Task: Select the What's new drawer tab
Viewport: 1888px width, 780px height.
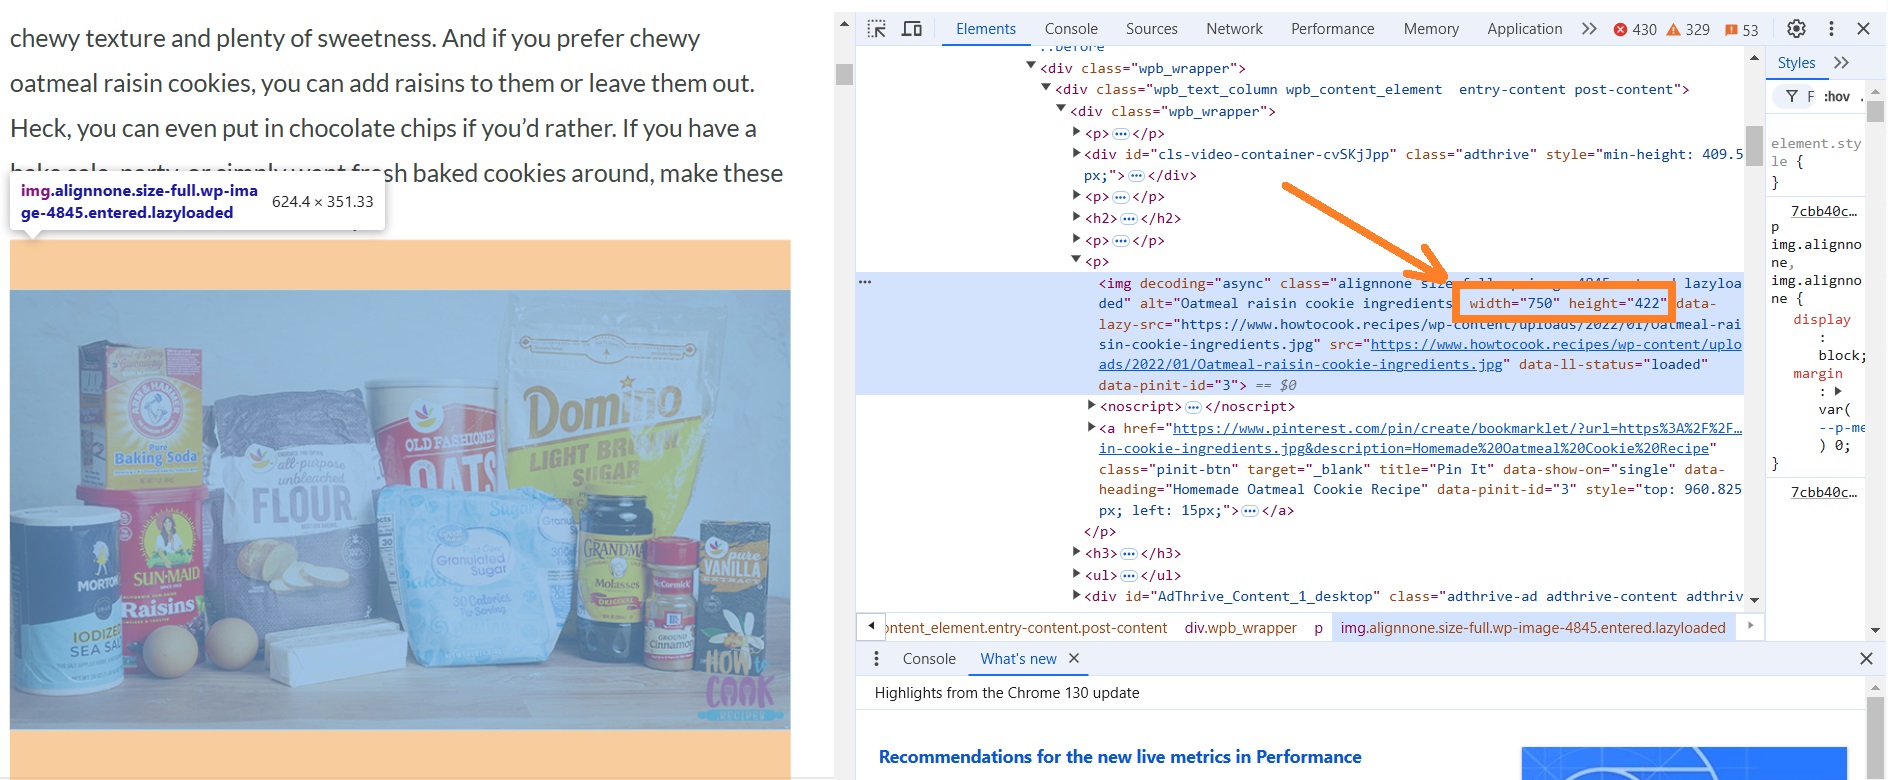Action: click(1018, 659)
